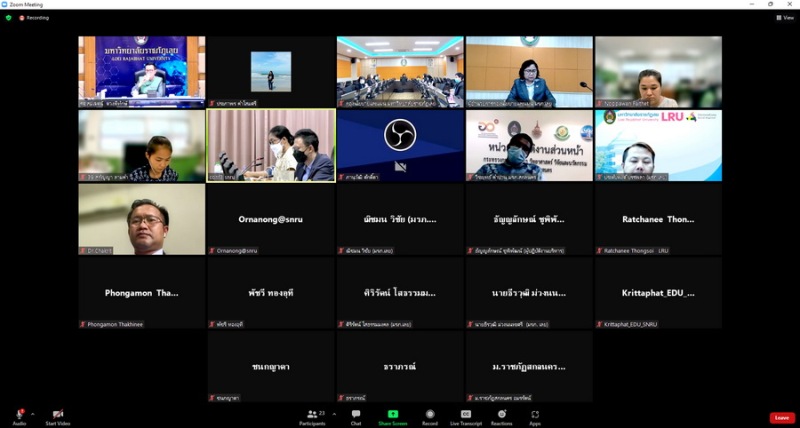This screenshot has width=800, height=428.
Task: Click the green encryption shield icon
Action: click(9, 17)
